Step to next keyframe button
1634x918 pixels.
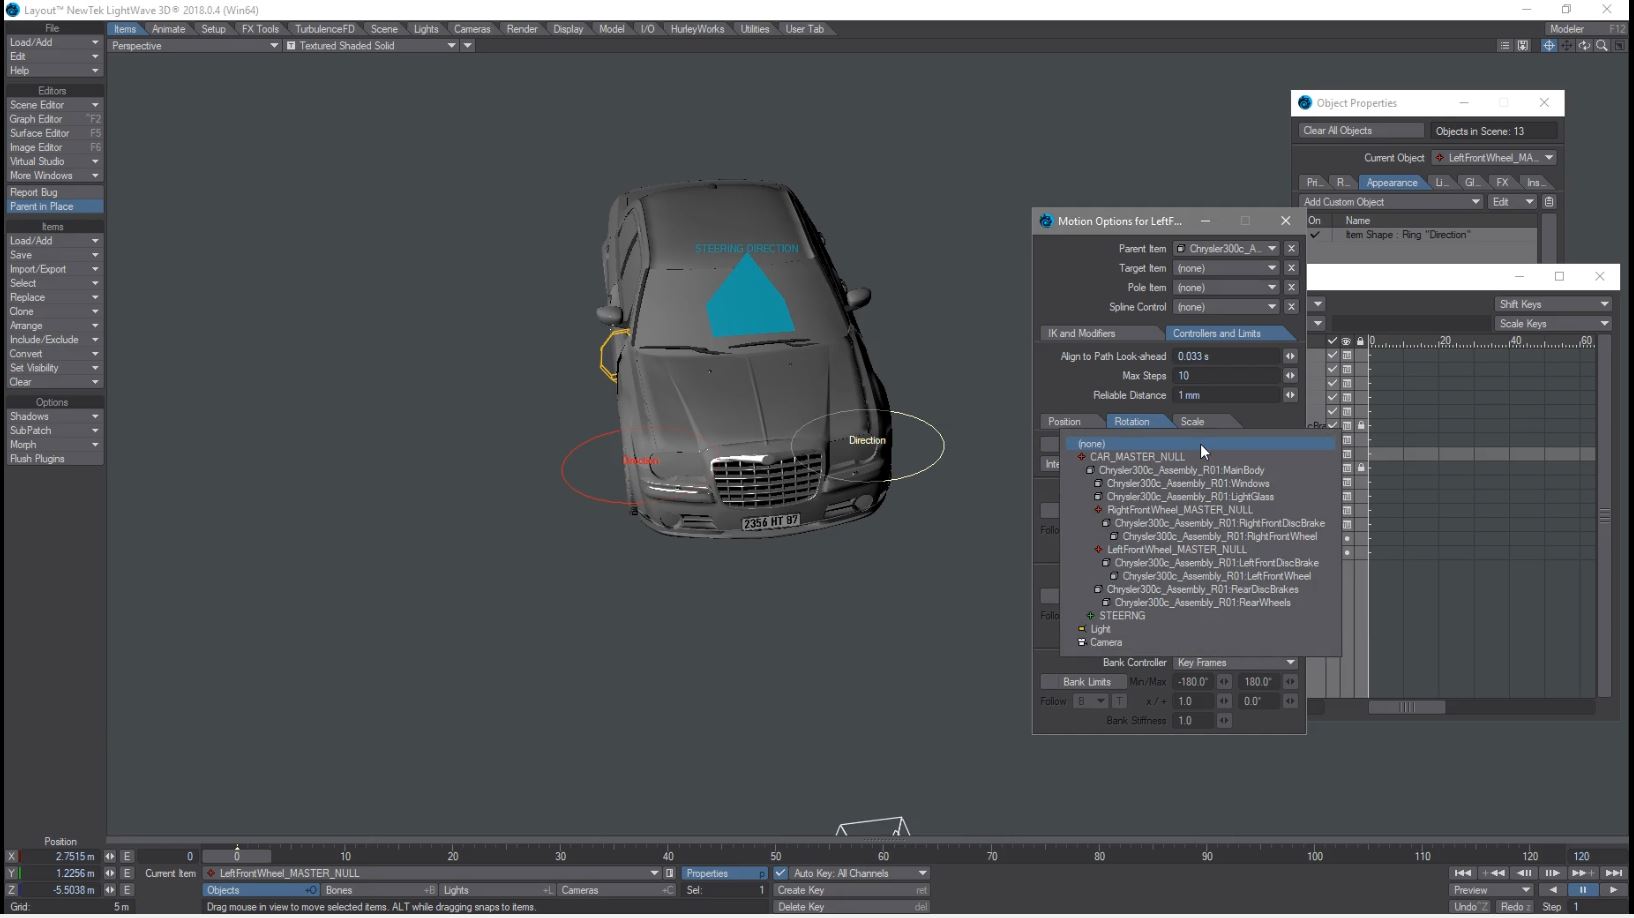pos(1582,873)
